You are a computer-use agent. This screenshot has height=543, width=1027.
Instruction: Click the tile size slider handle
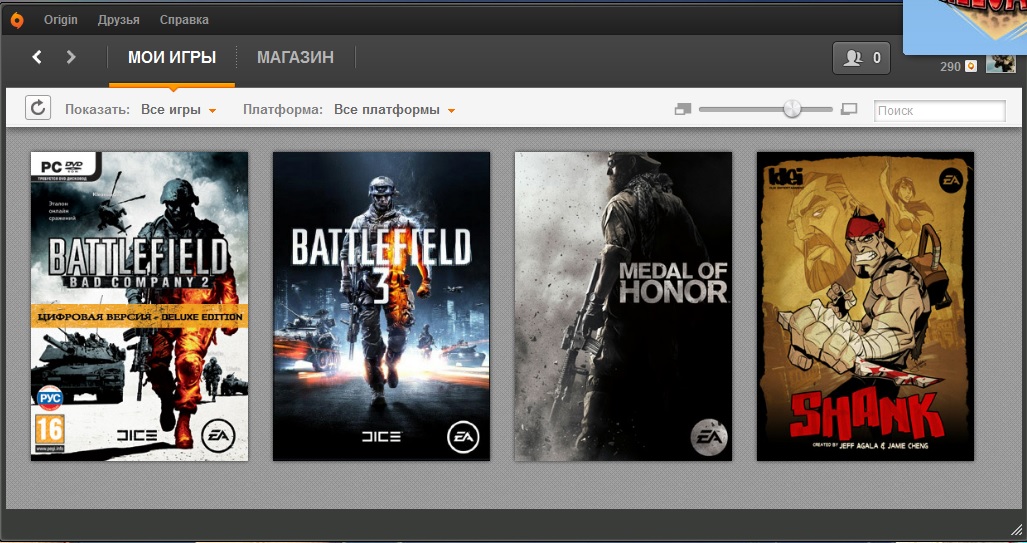[x=792, y=108]
